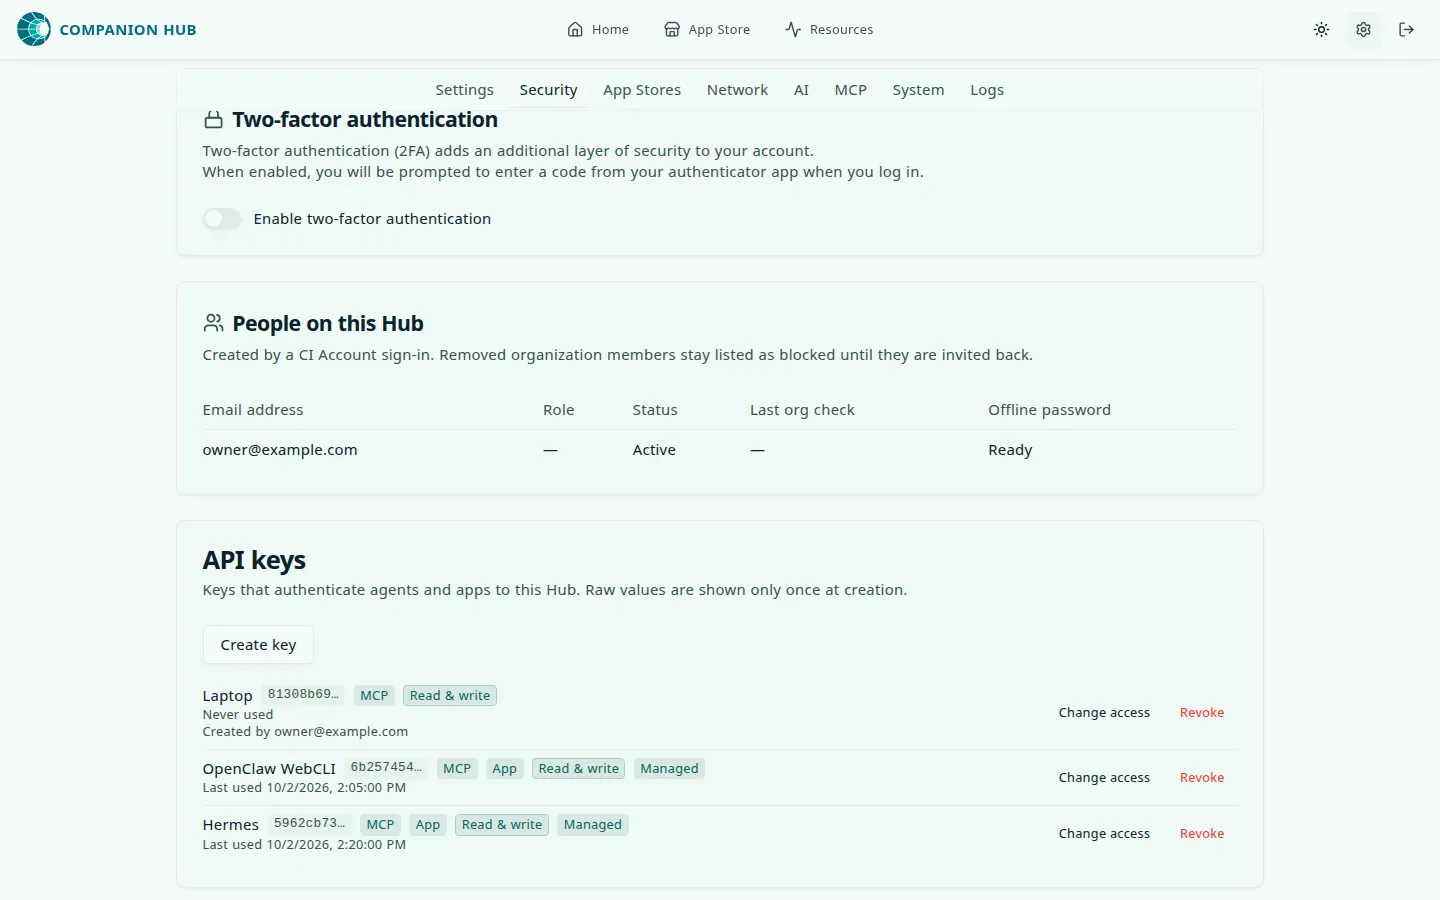Change access for the Laptop key

1104,713
